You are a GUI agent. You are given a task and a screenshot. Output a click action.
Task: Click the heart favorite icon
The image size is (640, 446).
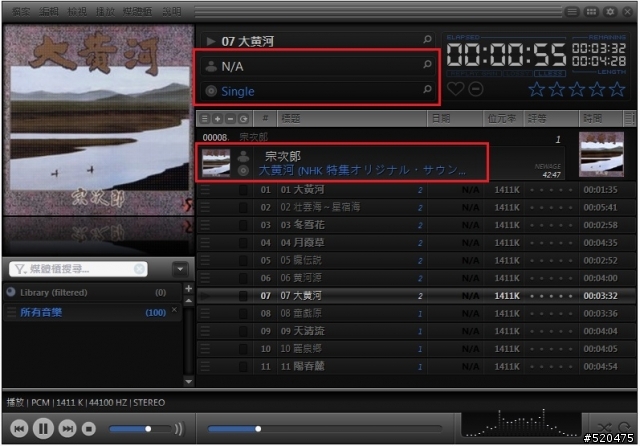455,89
